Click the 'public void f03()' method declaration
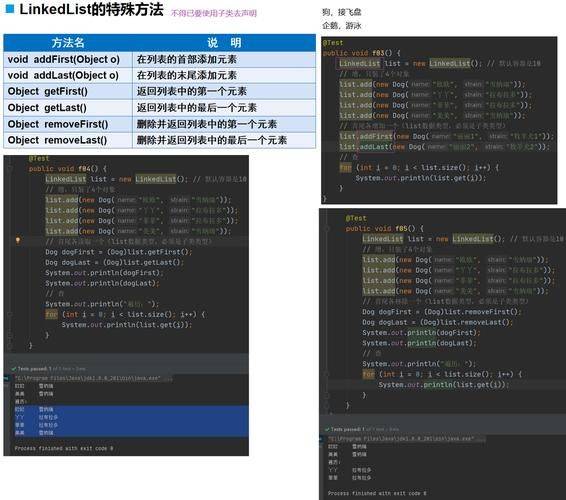The height and width of the screenshot is (500, 566). [x=361, y=53]
